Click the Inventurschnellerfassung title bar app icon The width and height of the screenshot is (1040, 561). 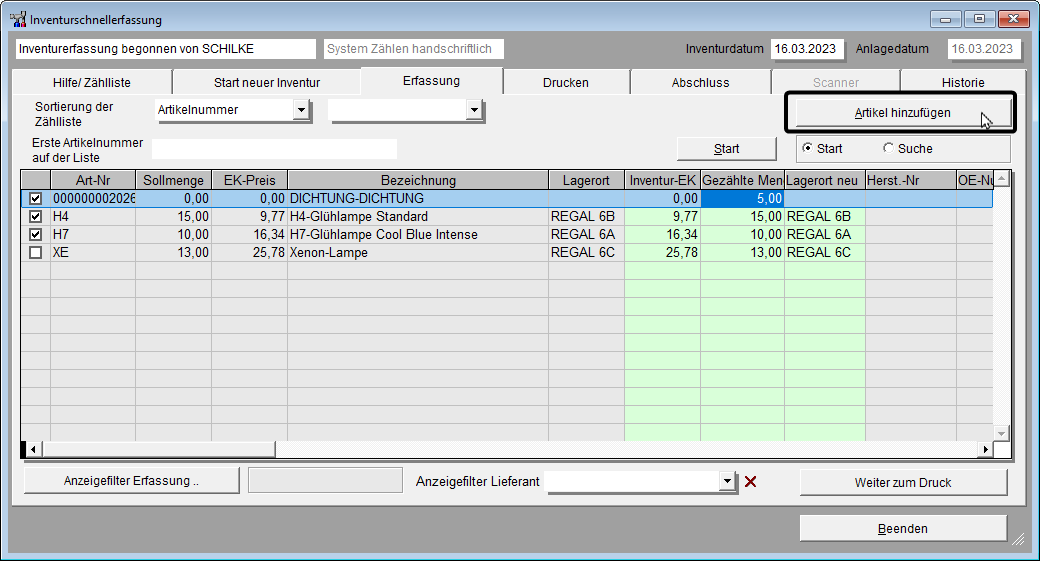18,19
